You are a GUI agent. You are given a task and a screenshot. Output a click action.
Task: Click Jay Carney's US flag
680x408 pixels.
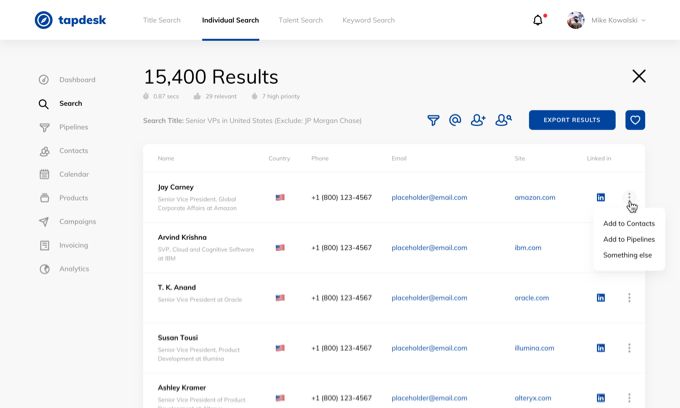point(280,197)
